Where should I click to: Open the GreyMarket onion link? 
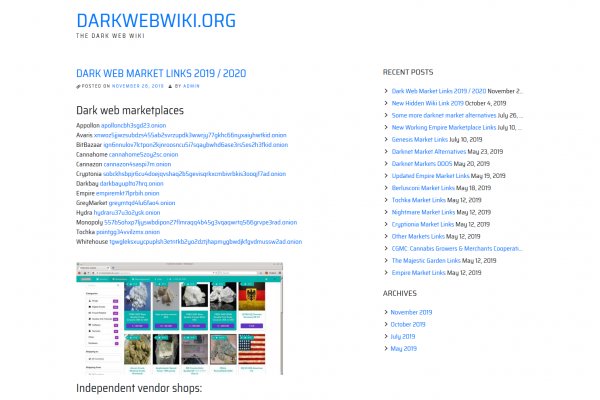click(142, 203)
